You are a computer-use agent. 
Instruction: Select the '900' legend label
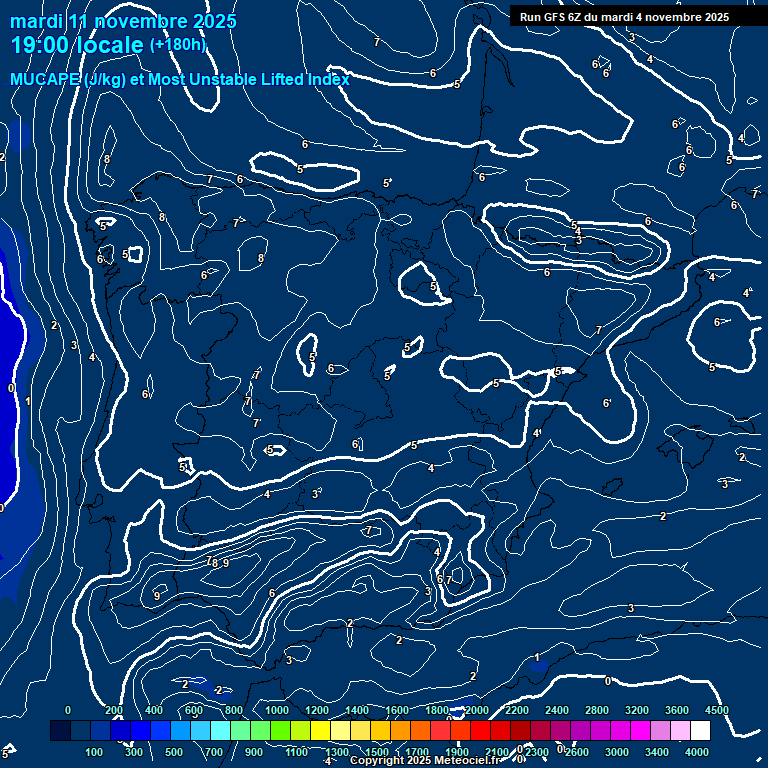pos(254,752)
